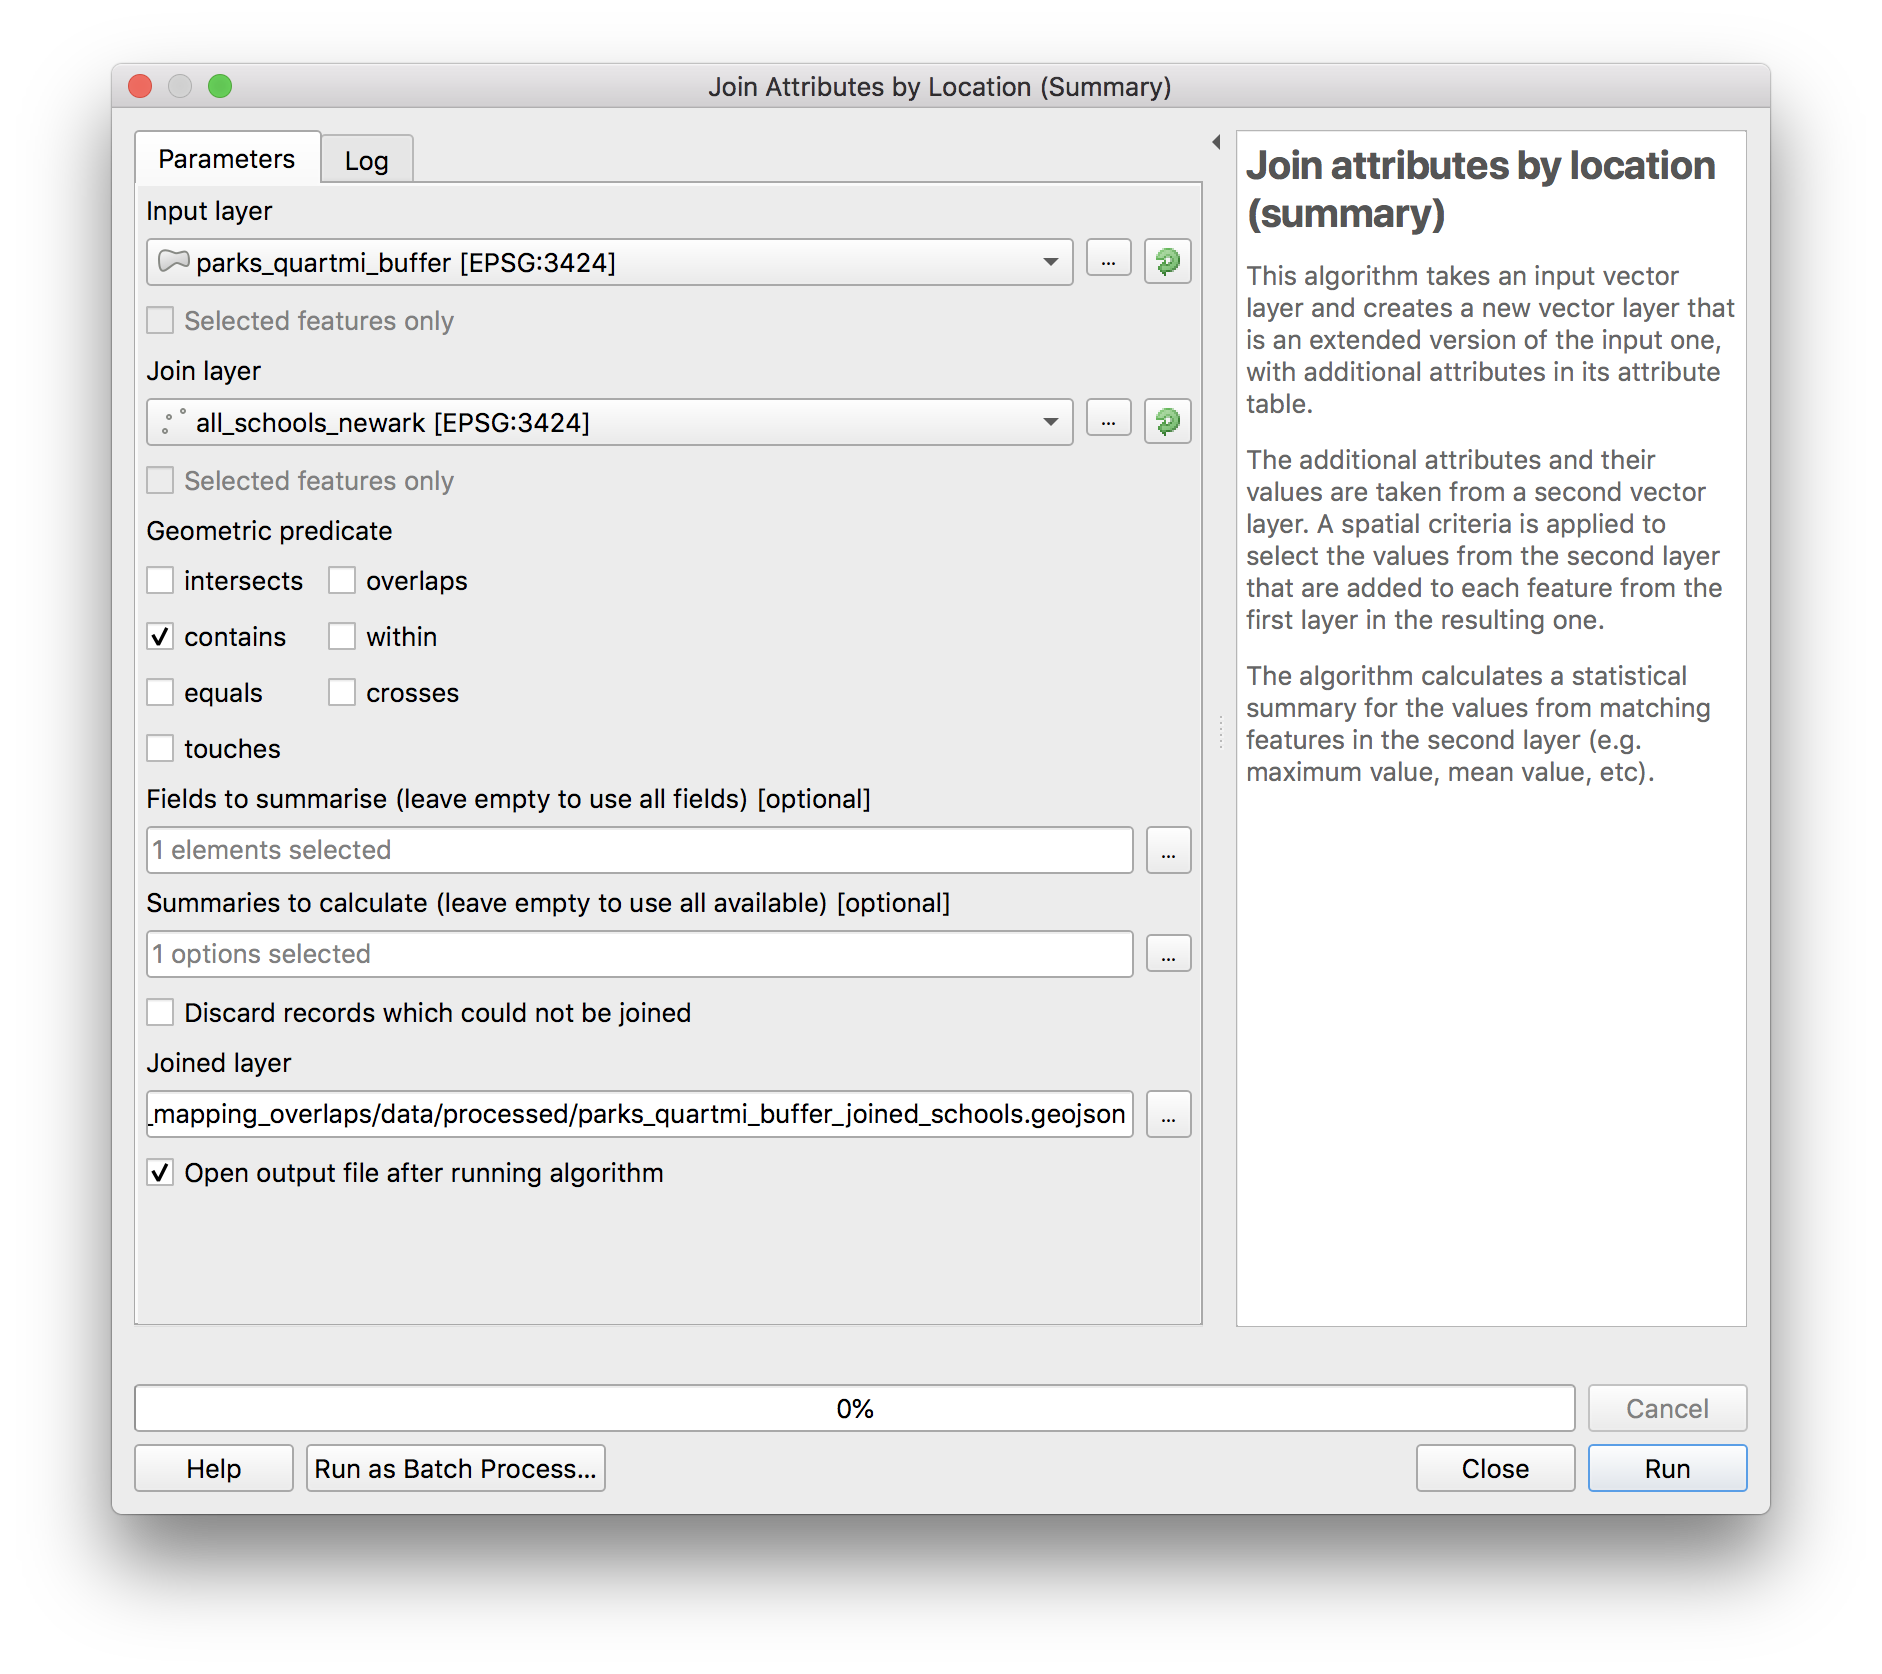Select the Parameters tab

click(227, 159)
